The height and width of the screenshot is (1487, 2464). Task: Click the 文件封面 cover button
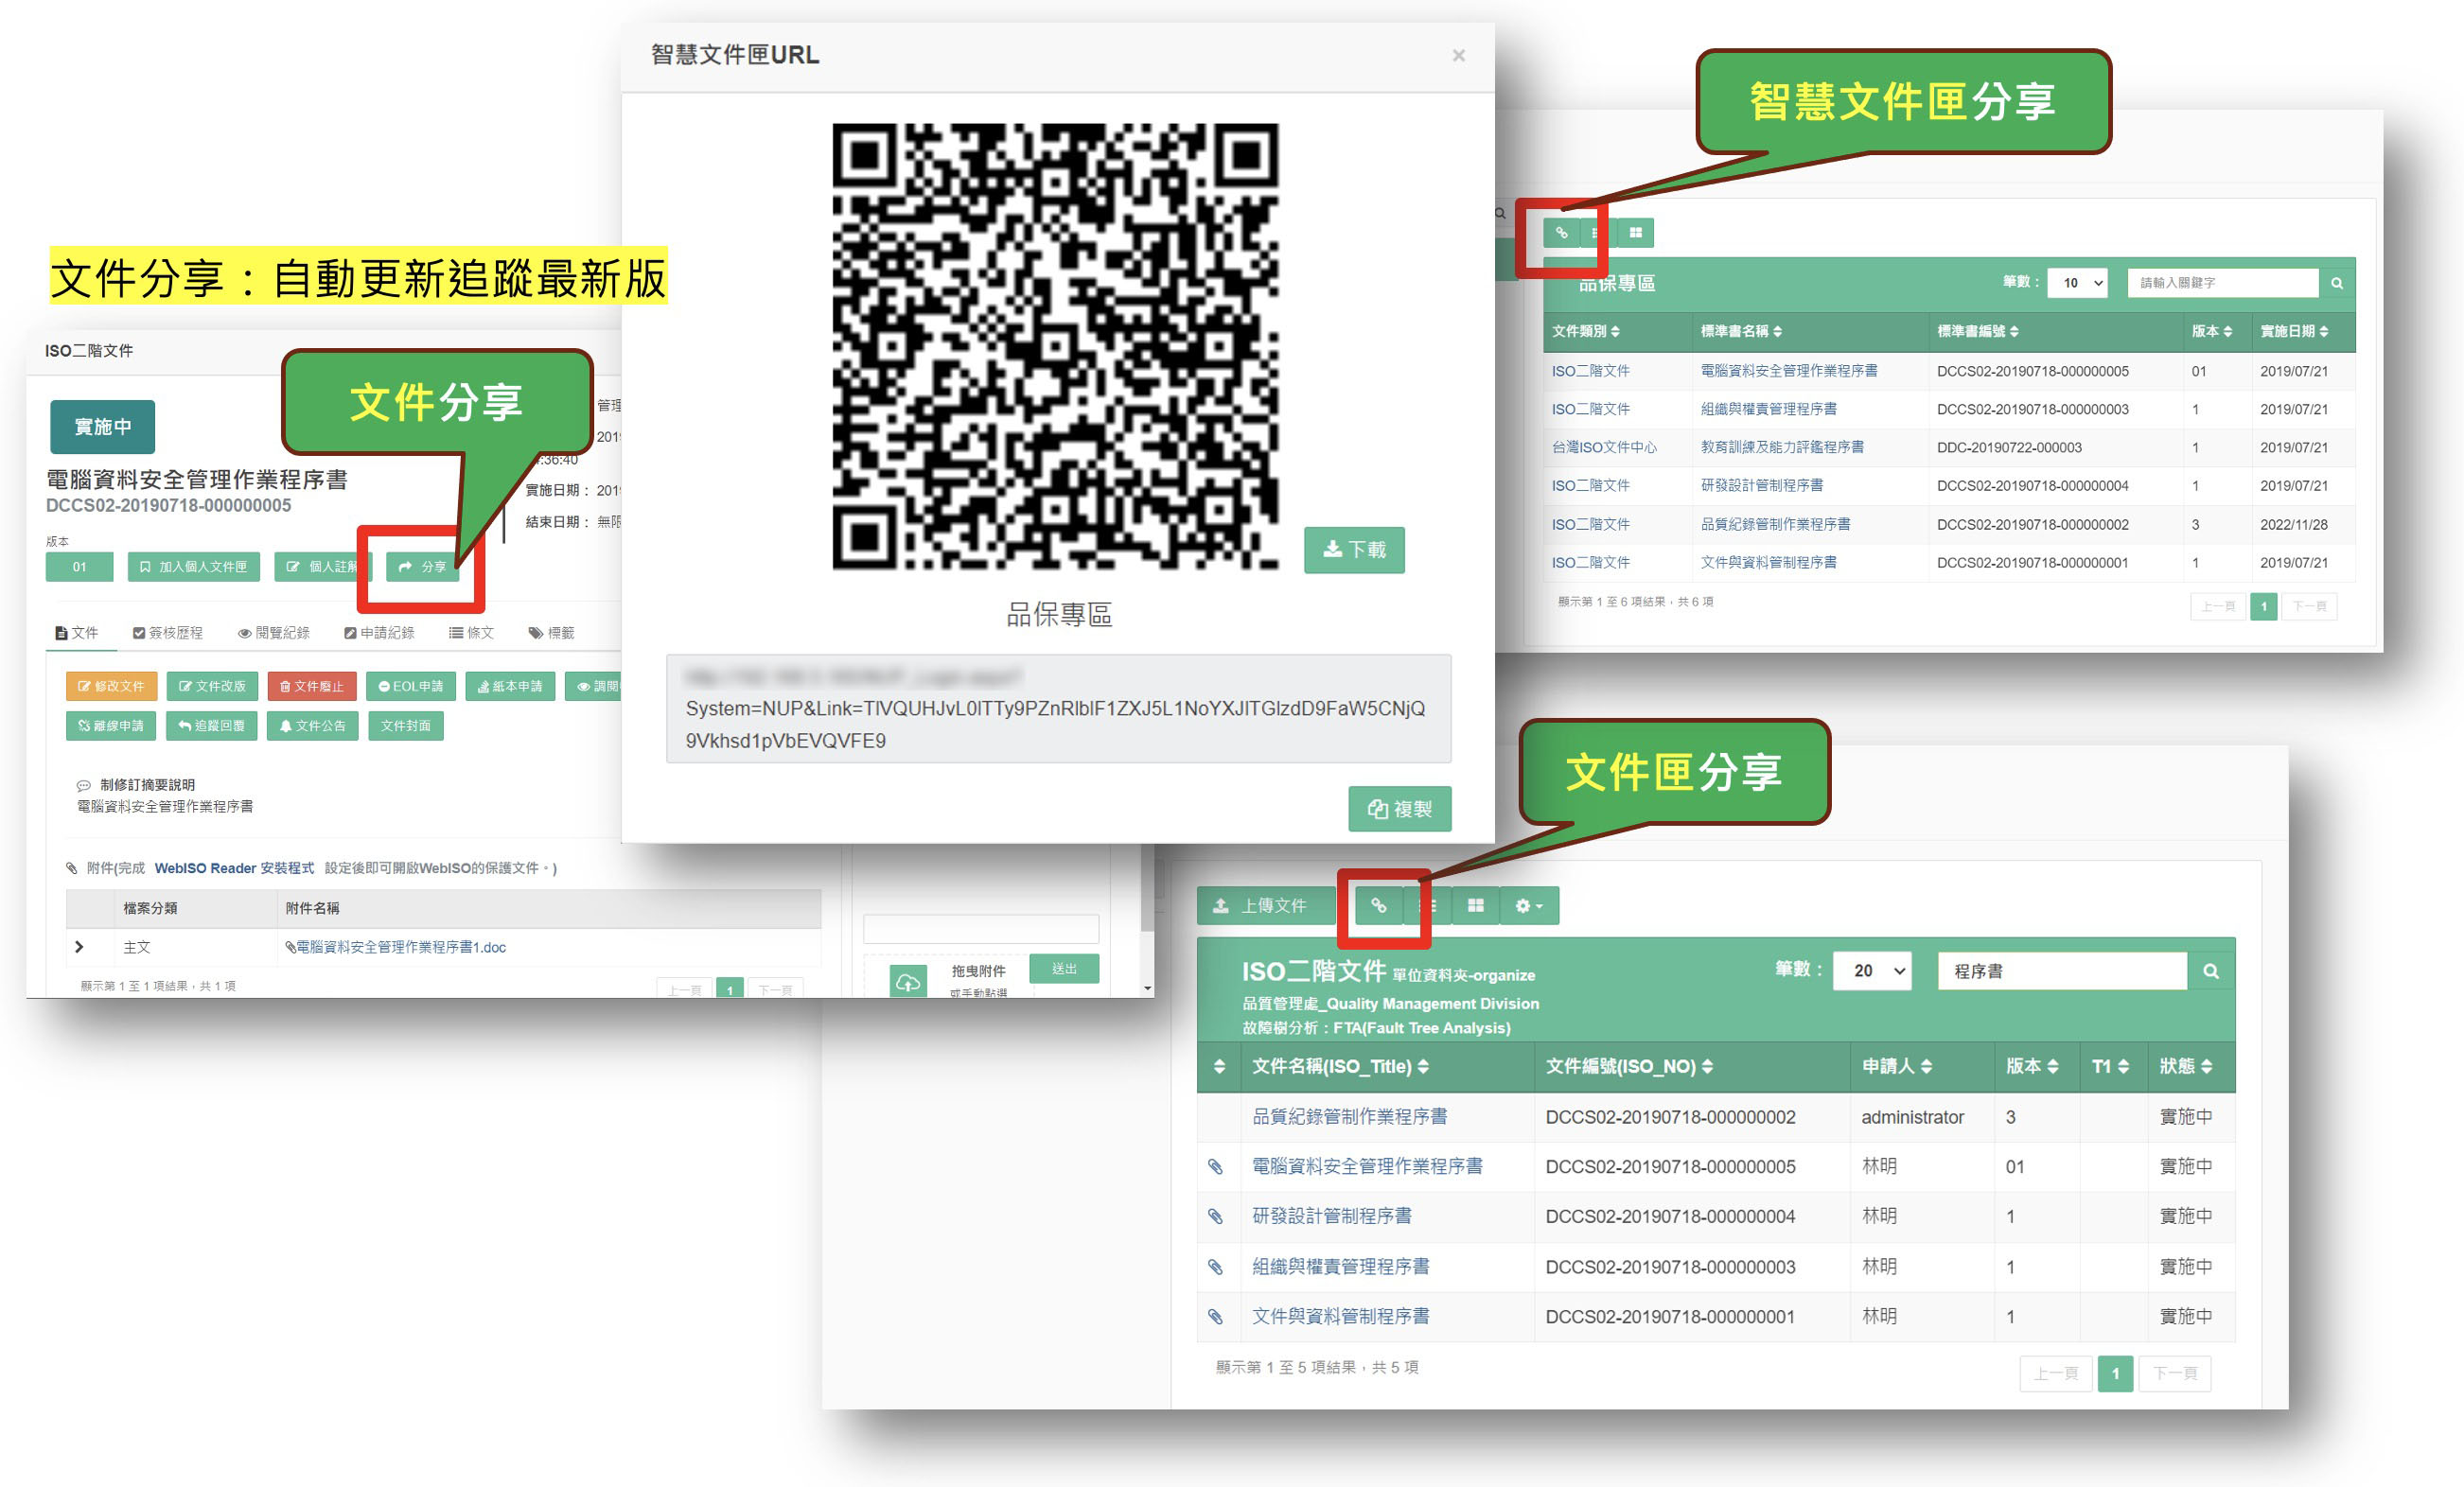pos(405,725)
